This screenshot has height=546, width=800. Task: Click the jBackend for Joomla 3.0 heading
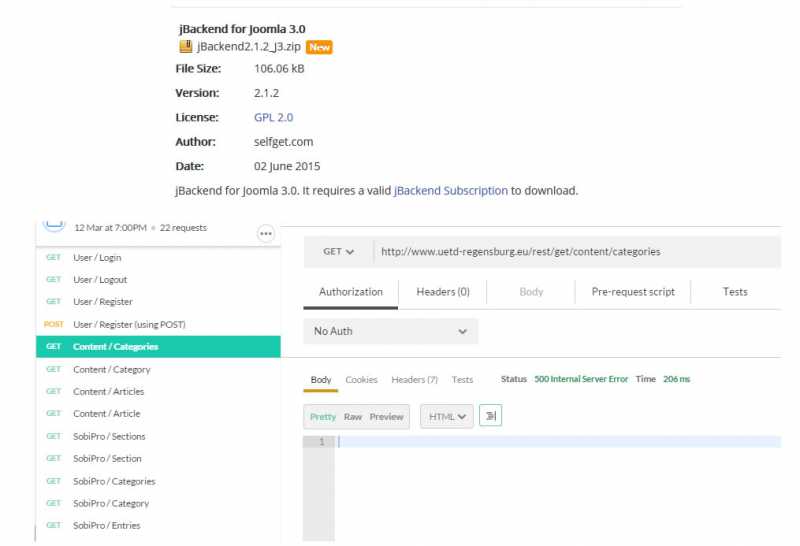pyautogui.click(x=242, y=29)
